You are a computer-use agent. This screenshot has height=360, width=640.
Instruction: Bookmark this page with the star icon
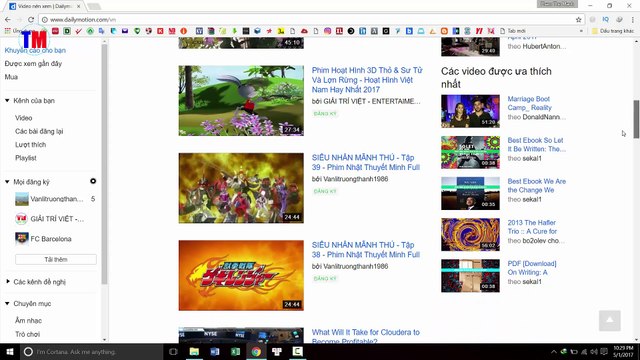[x=578, y=20]
